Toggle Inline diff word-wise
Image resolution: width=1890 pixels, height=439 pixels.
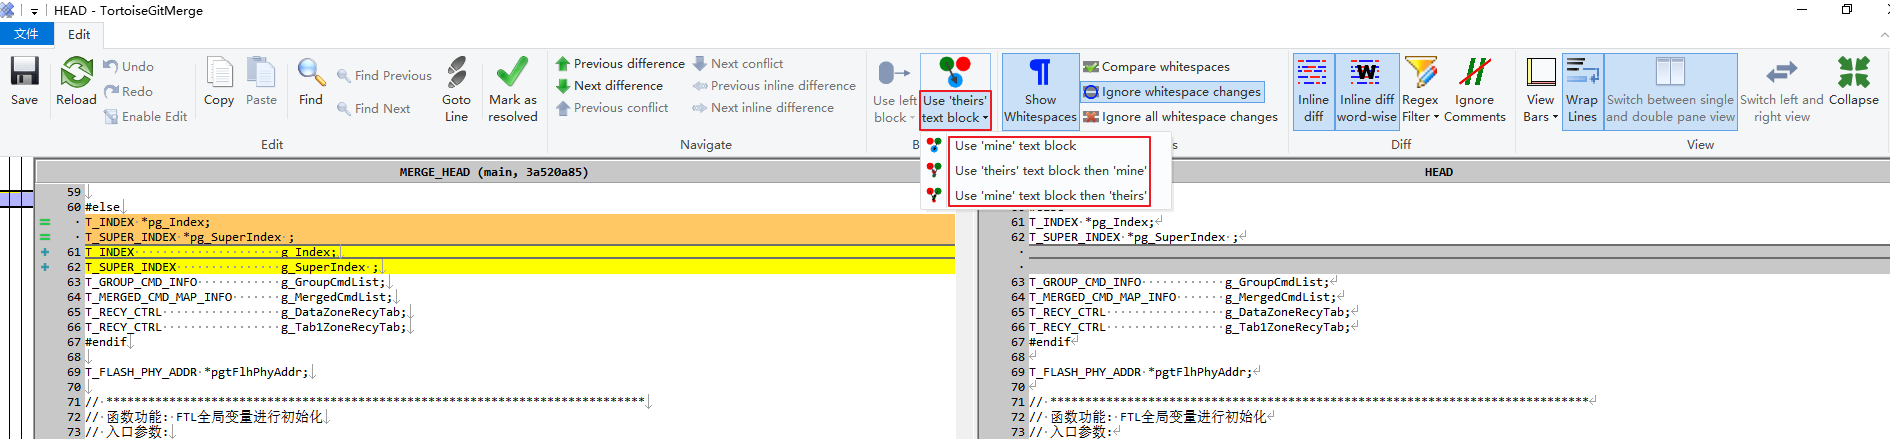(1366, 90)
